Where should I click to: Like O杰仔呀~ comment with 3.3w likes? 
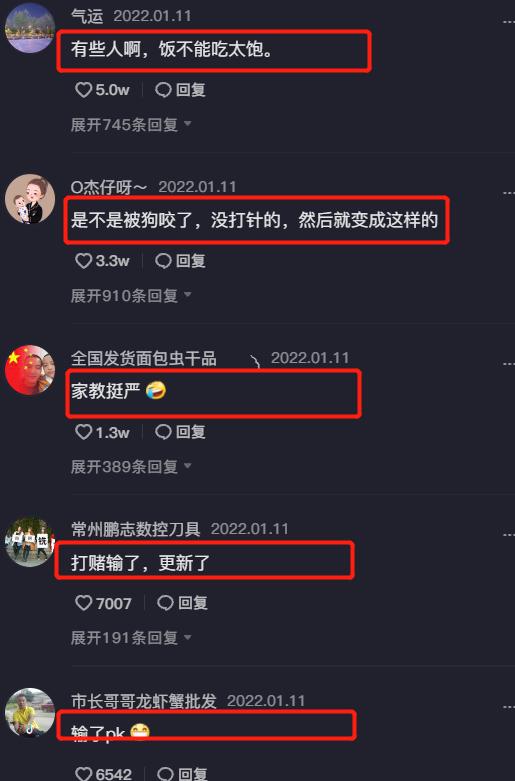coord(83,260)
